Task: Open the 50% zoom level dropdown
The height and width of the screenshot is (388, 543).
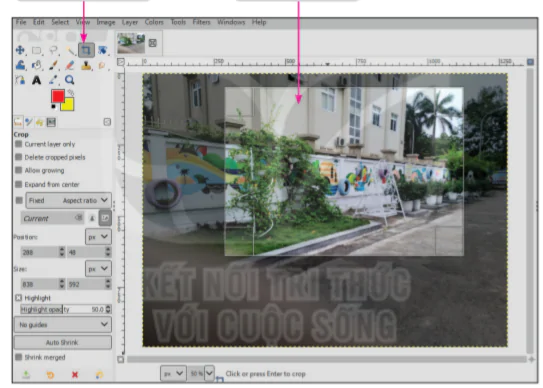Action: [209, 374]
